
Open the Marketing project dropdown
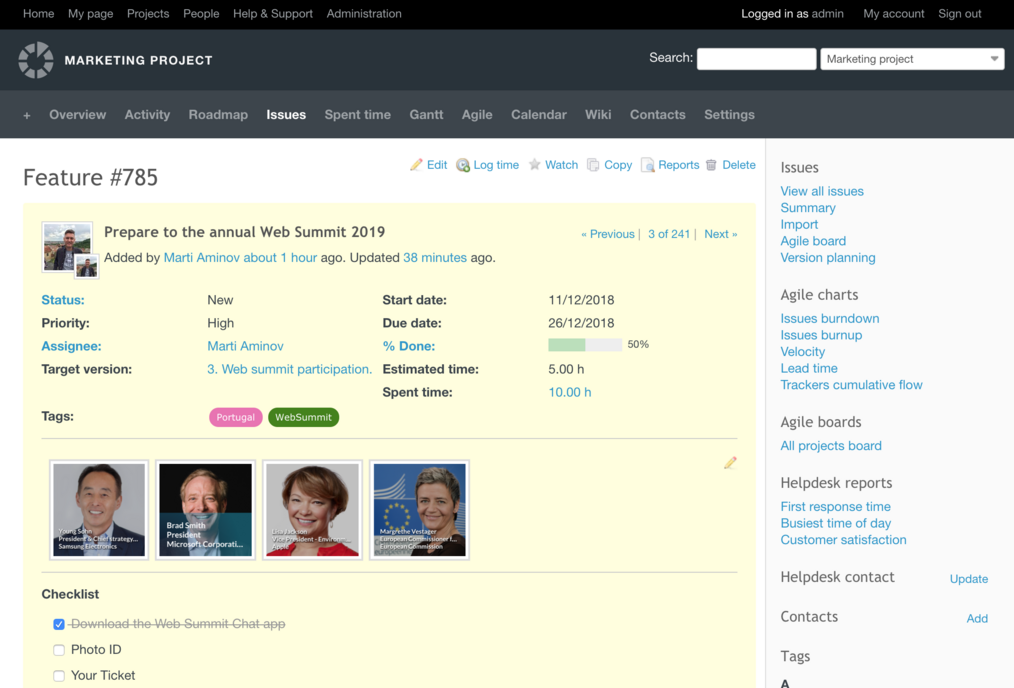coord(911,59)
